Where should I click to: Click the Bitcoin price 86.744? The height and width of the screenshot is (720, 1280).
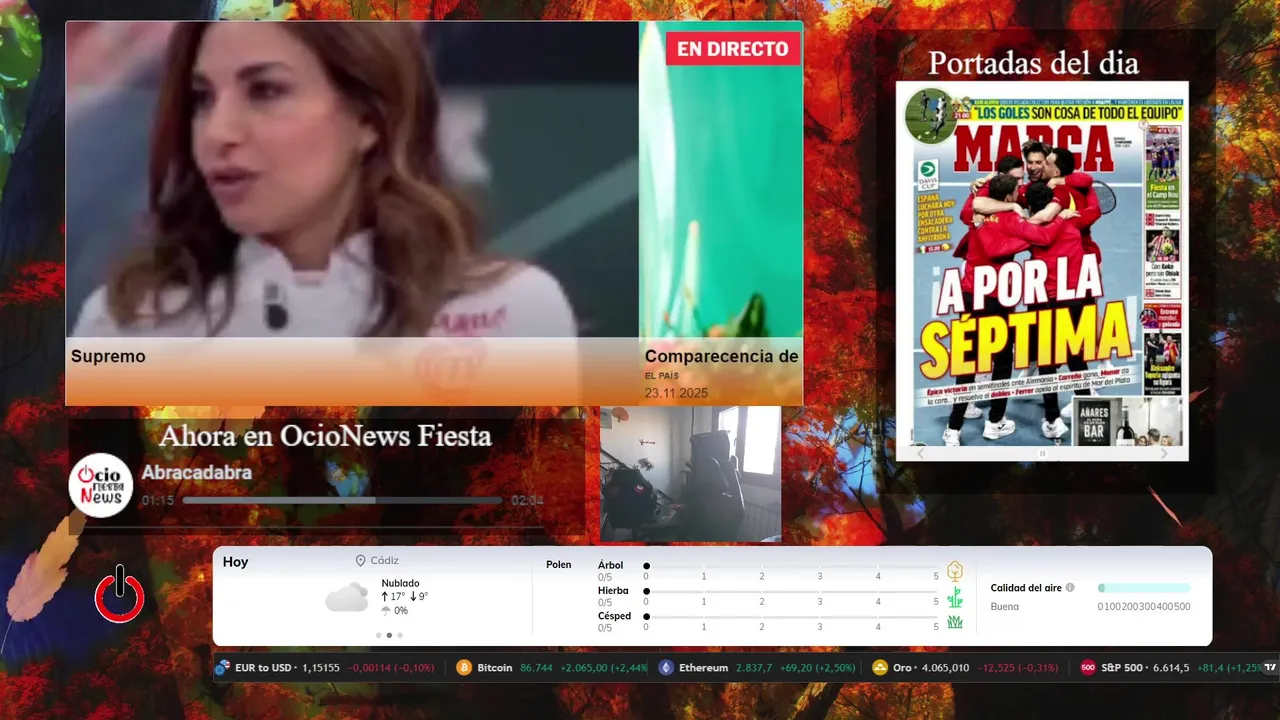pyautogui.click(x=537, y=668)
